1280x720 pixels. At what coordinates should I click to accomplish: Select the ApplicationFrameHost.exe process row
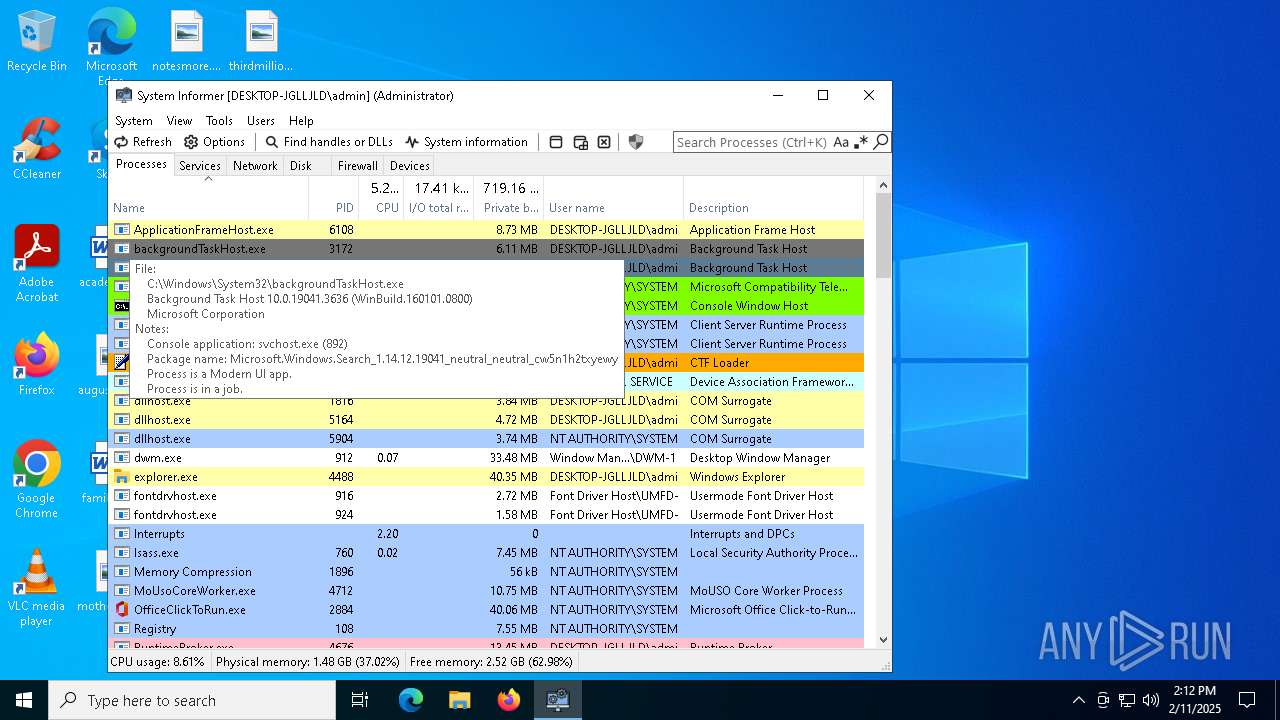tap(486, 230)
